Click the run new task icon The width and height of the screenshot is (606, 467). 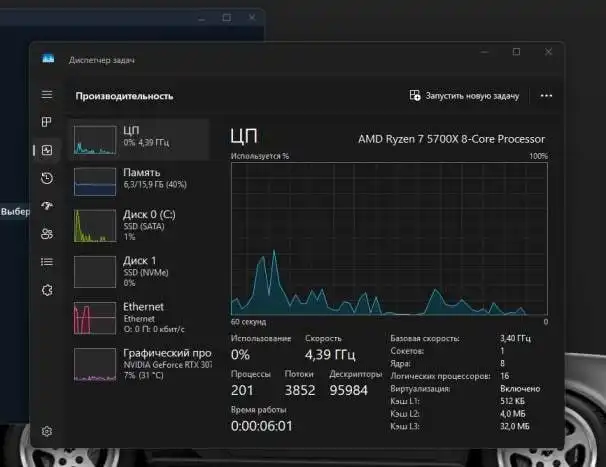(x=415, y=95)
